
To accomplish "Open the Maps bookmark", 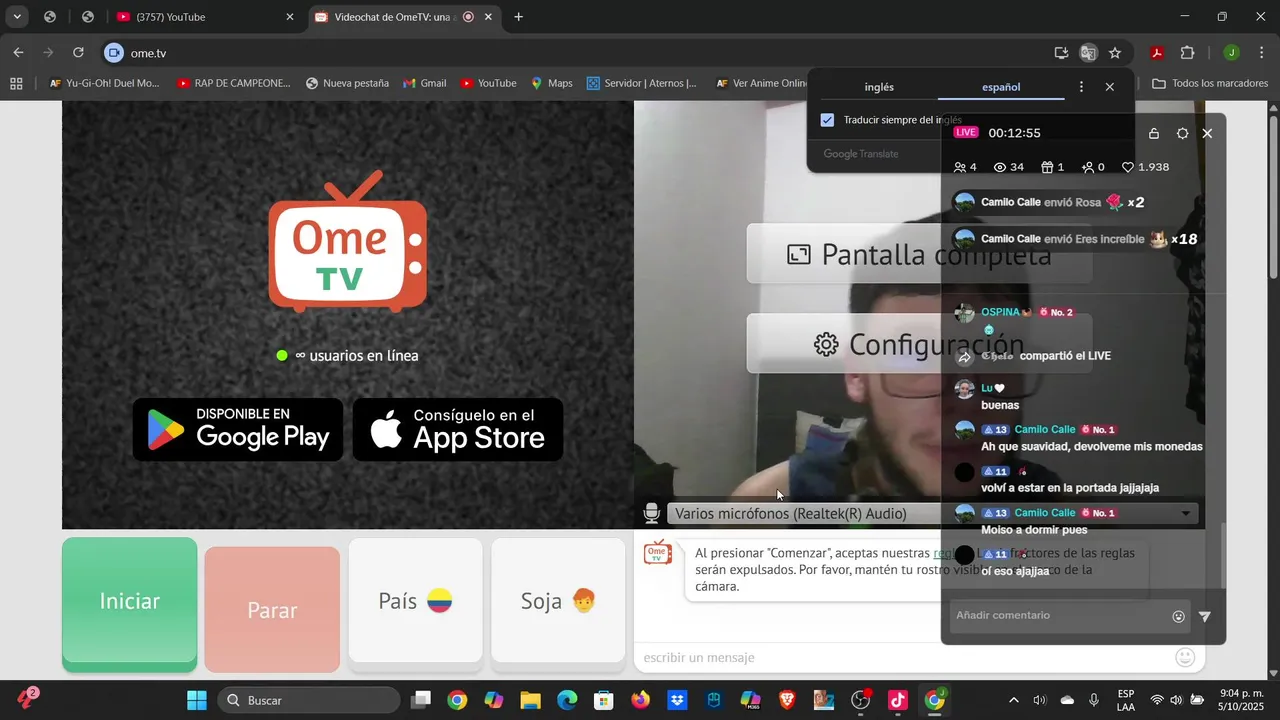I will 551,83.
